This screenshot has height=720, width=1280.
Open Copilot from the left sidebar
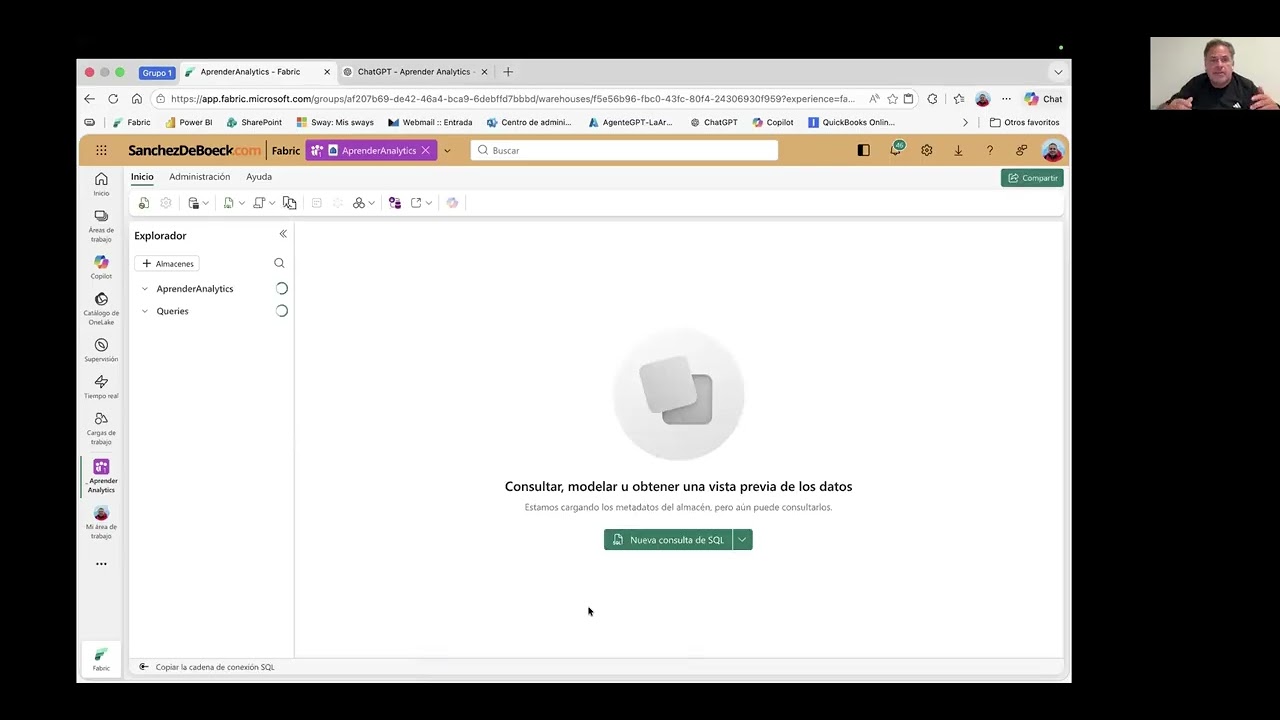click(x=101, y=267)
